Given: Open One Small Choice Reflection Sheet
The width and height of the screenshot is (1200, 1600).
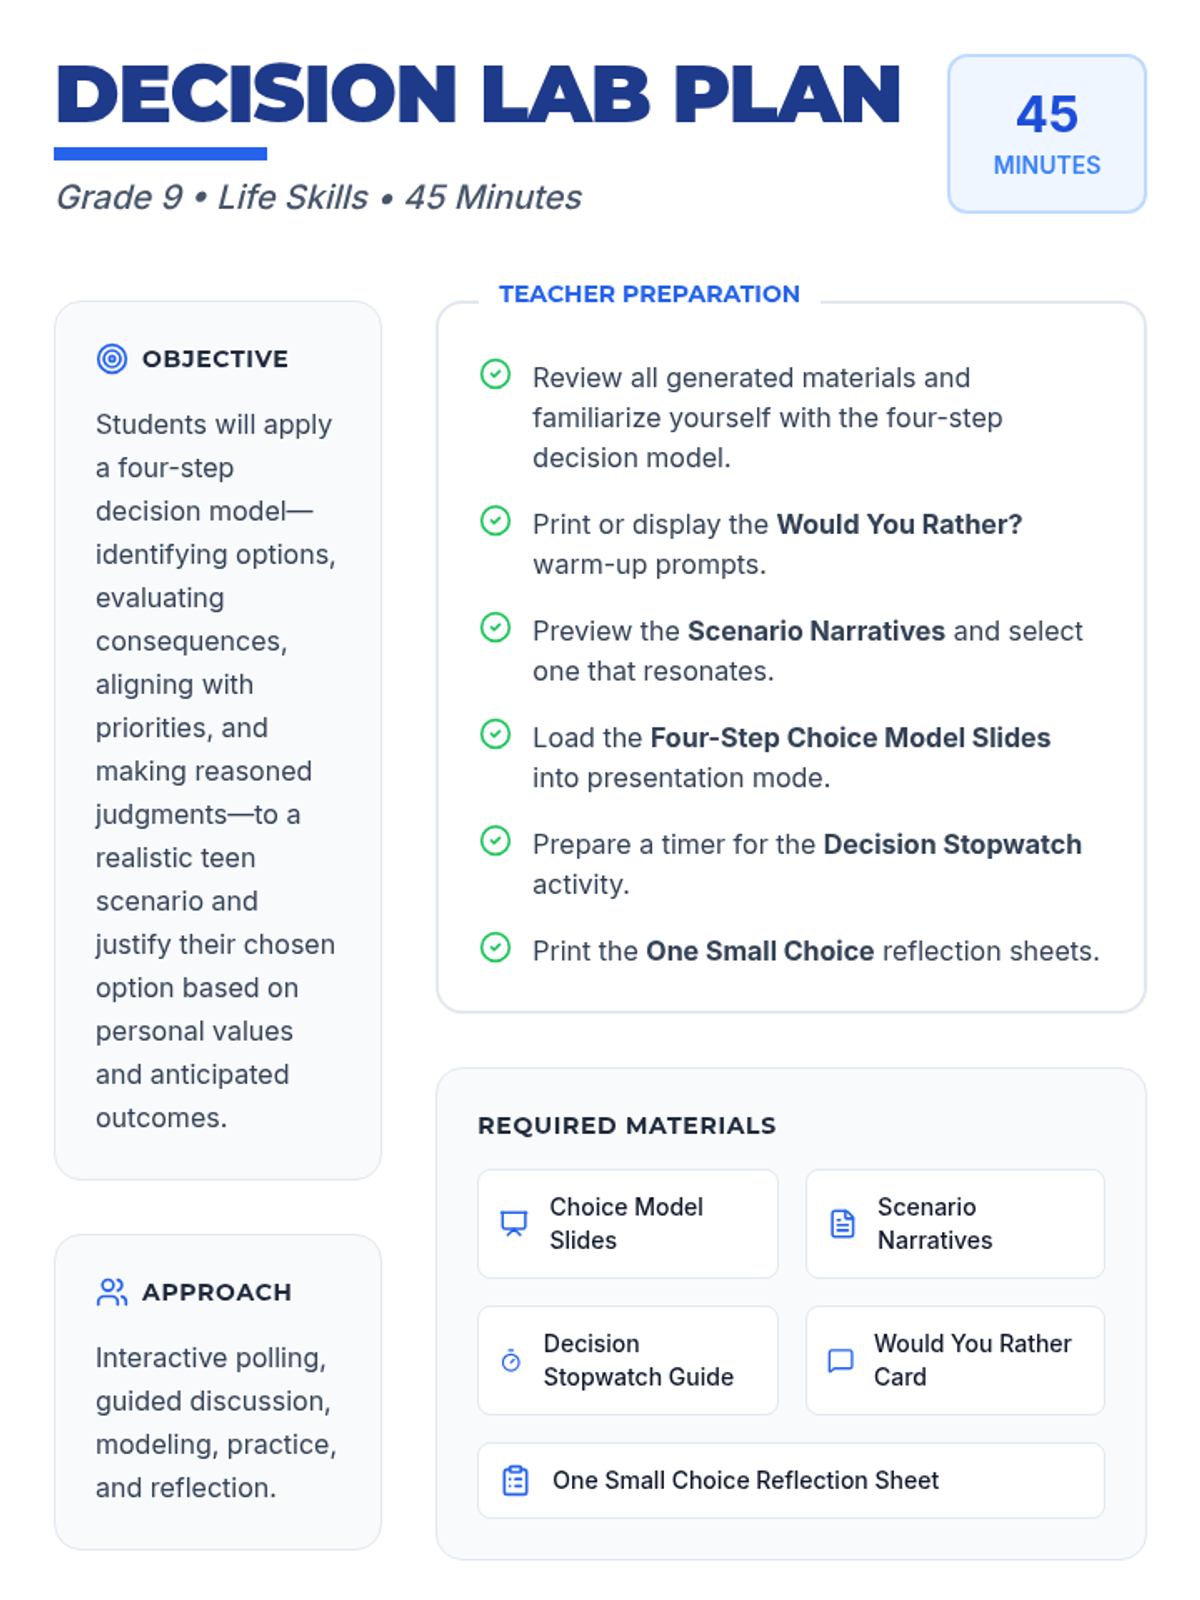Looking at the screenshot, I should pyautogui.click(x=790, y=1480).
